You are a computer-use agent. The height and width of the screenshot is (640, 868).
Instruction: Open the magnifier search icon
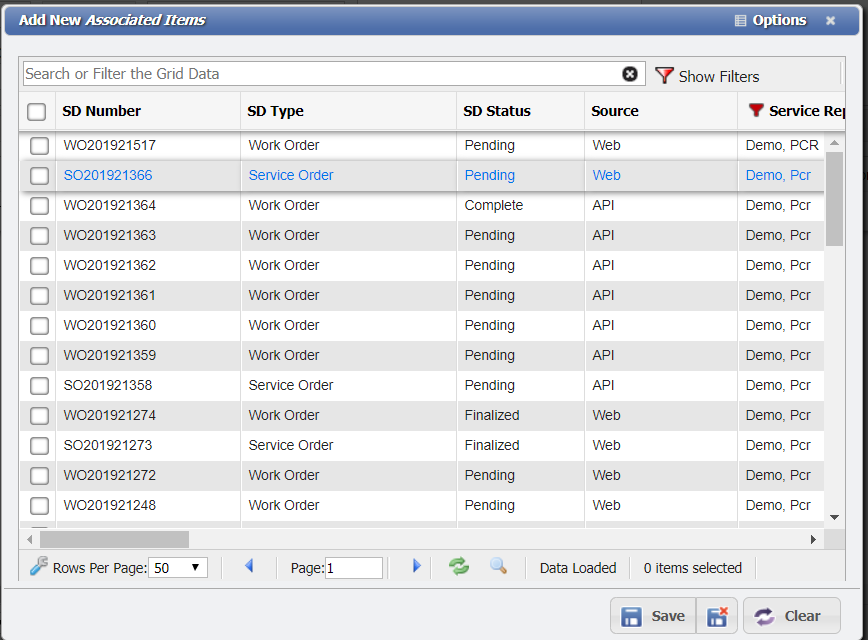point(497,566)
